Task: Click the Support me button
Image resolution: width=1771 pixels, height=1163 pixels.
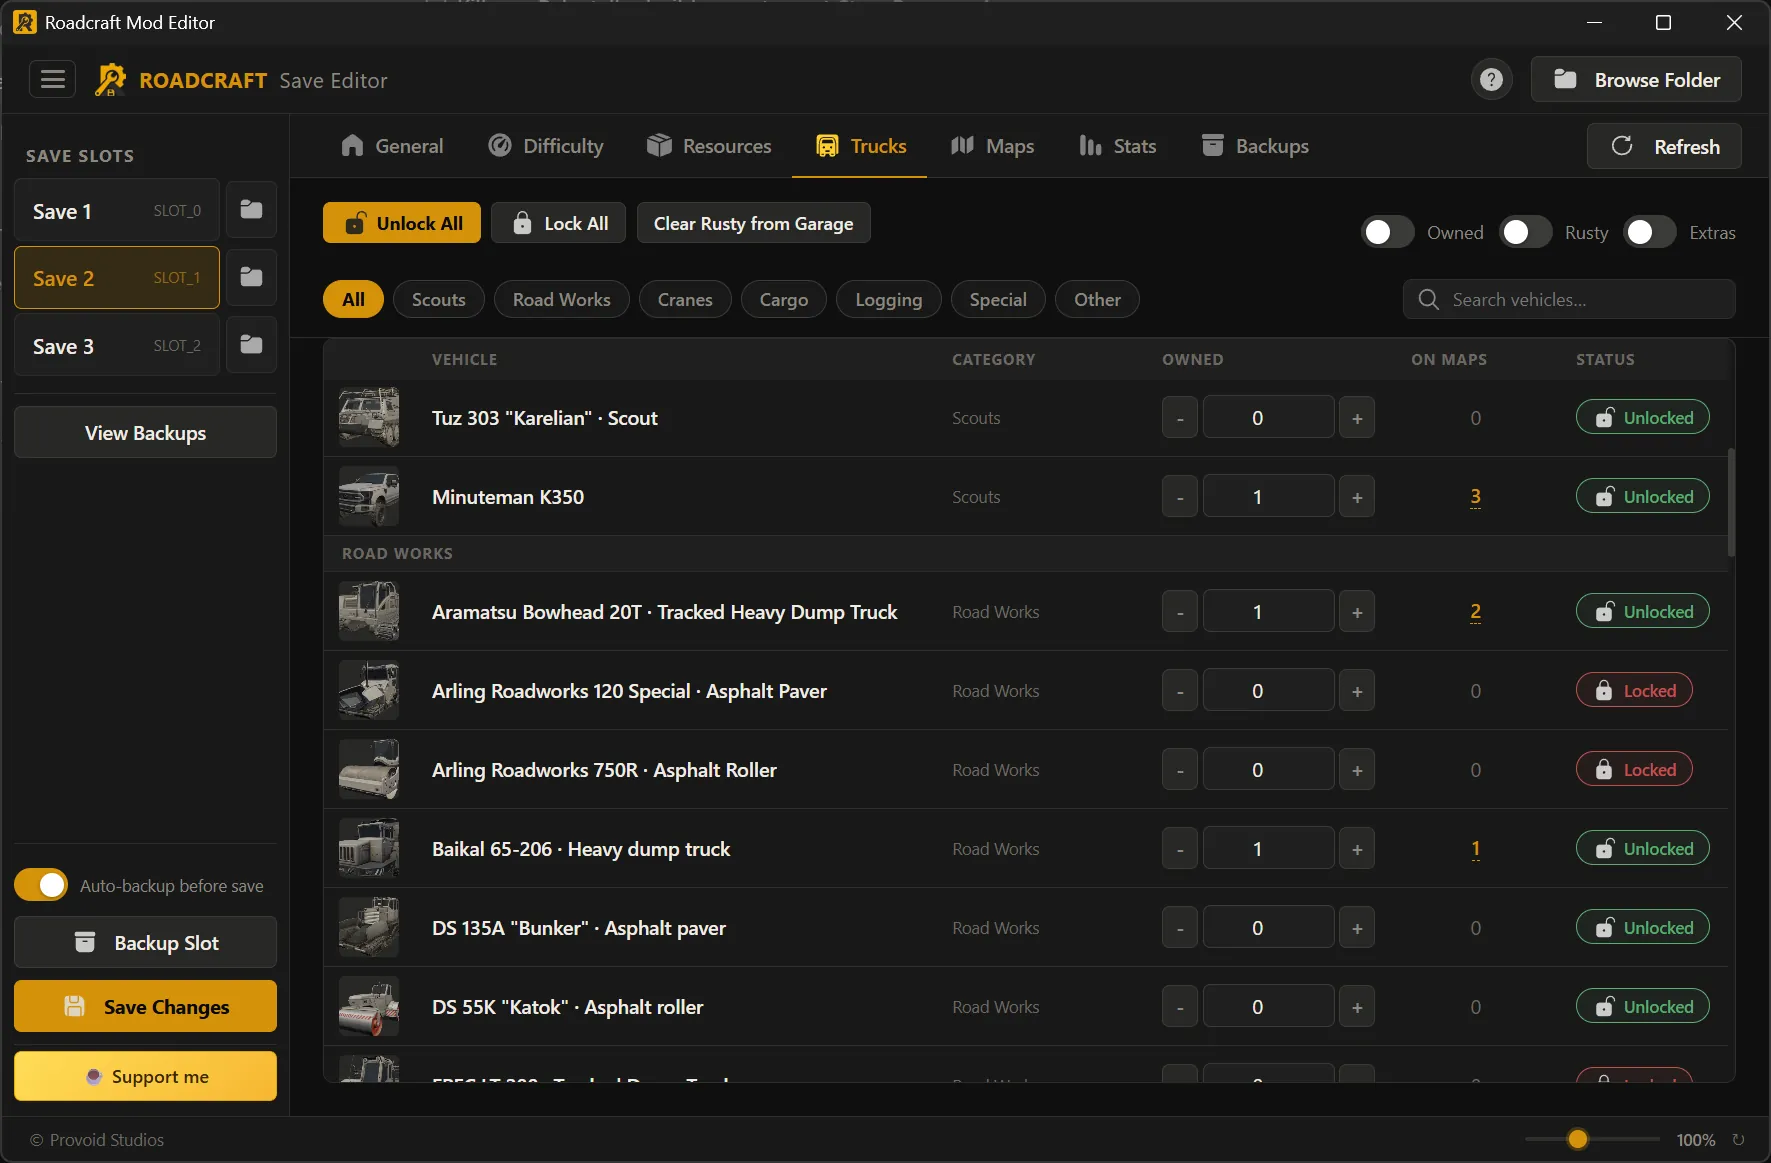Action: pyautogui.click(x=145, y=1076)
